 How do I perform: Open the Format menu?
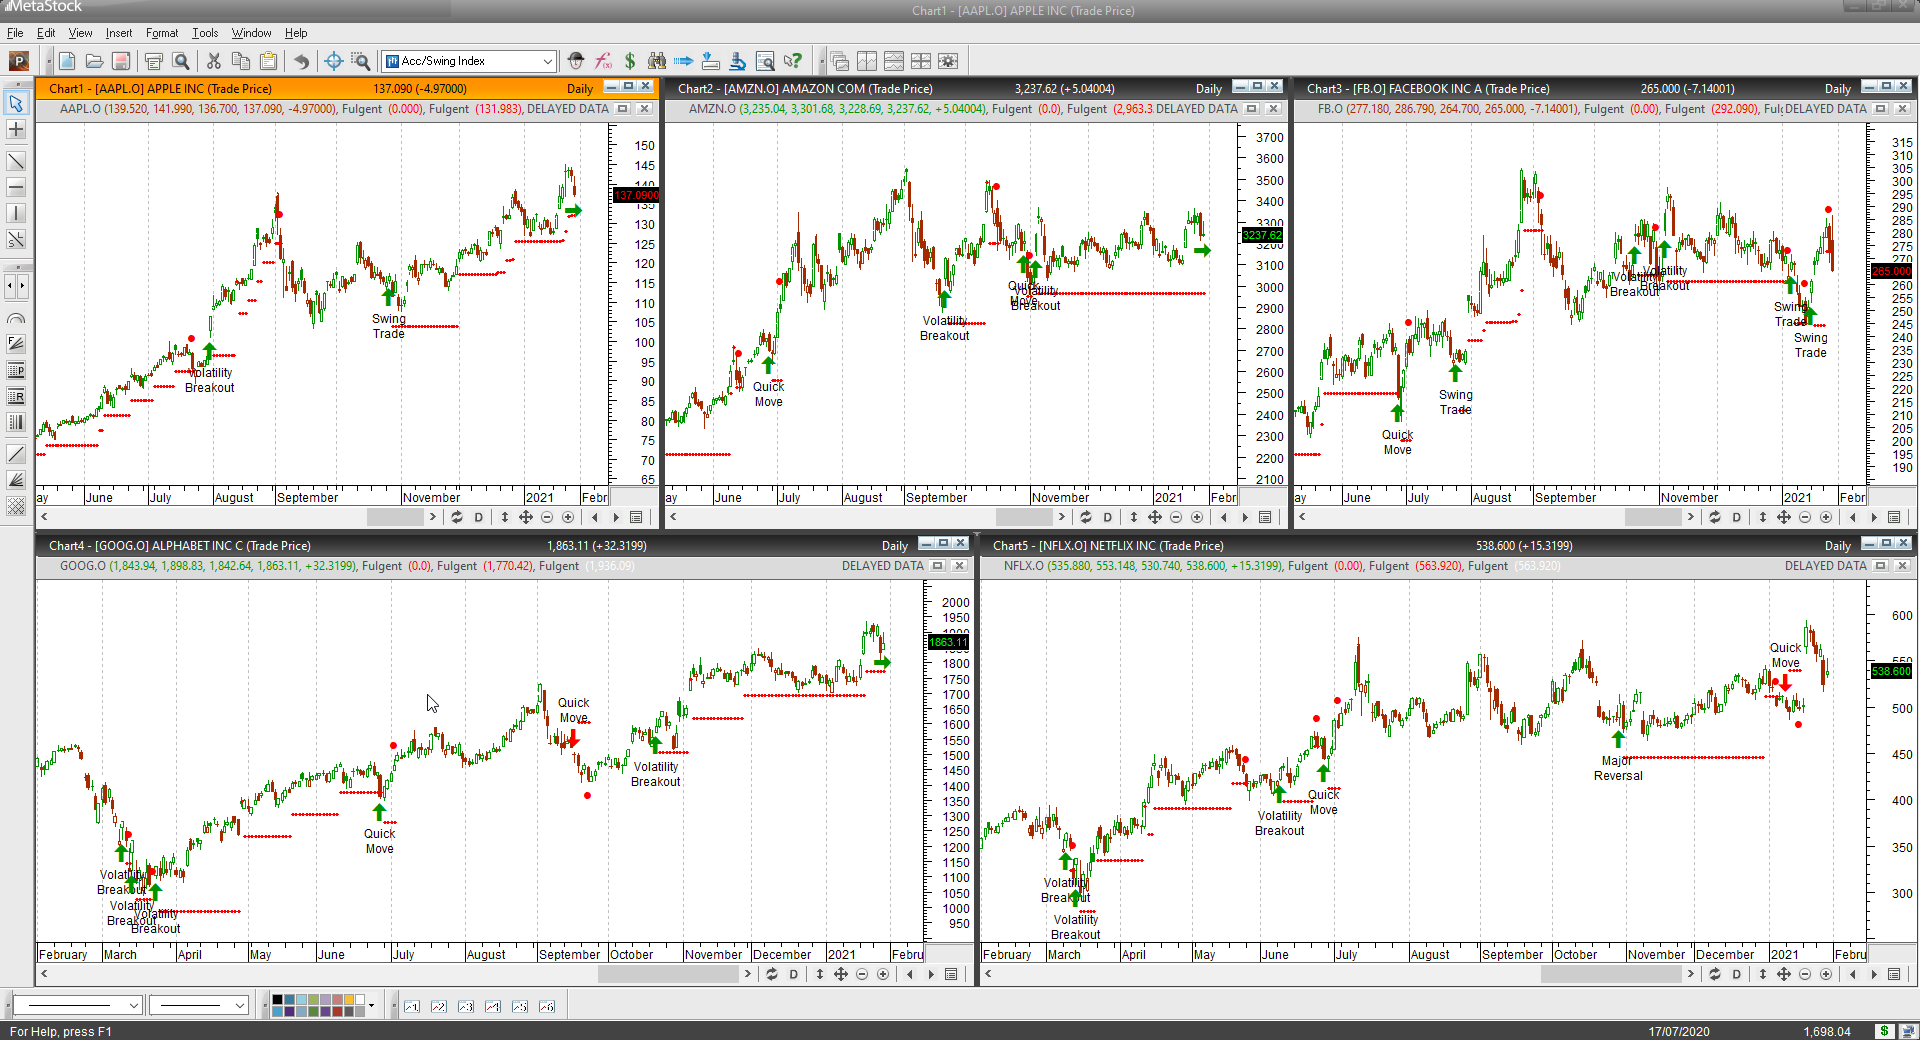point(162,33)
